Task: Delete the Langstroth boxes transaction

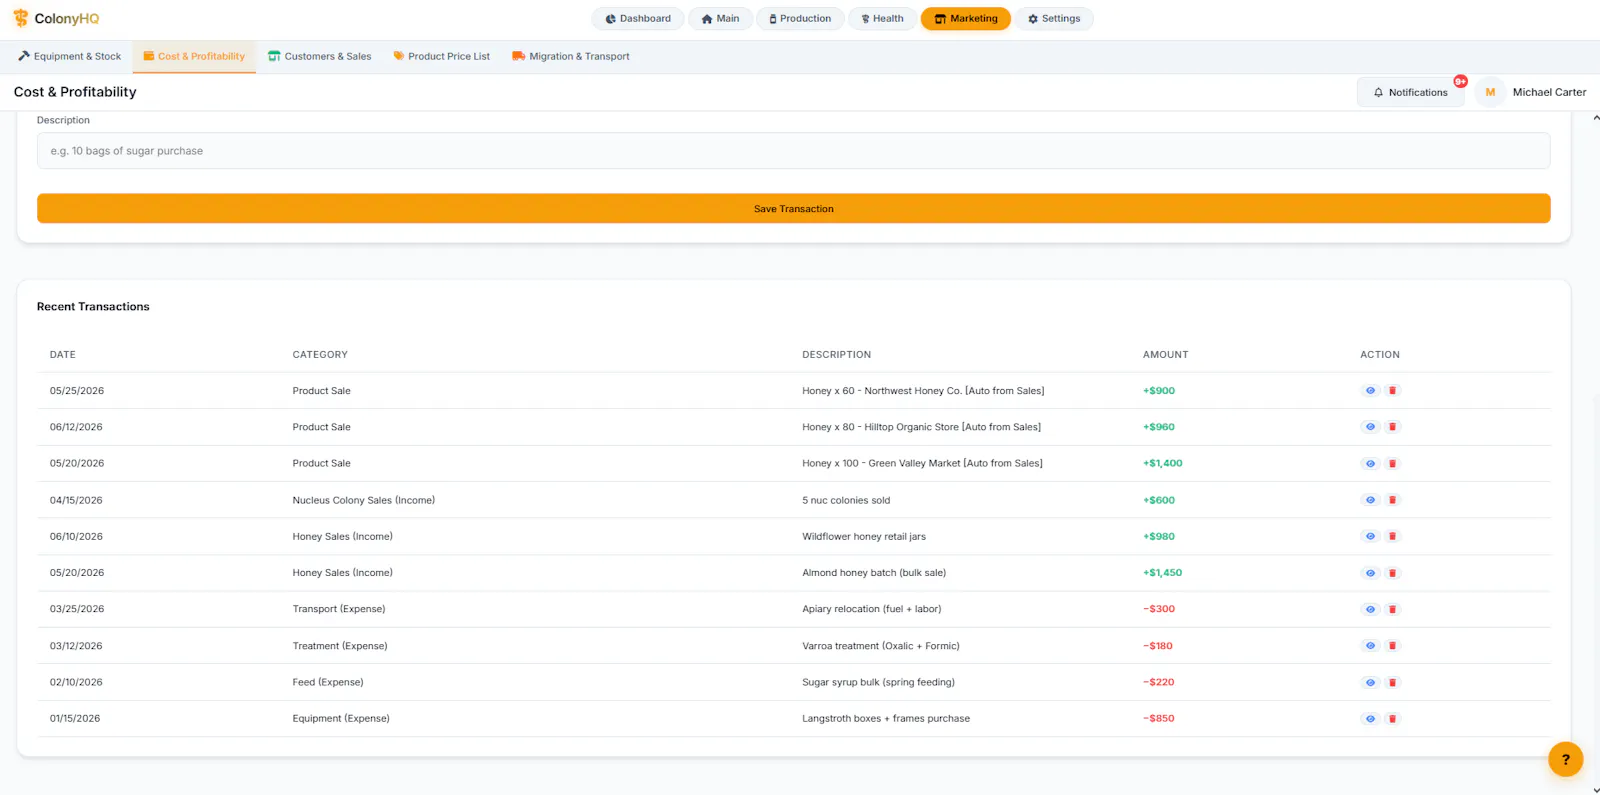Action: click(x=1392, y=719)
